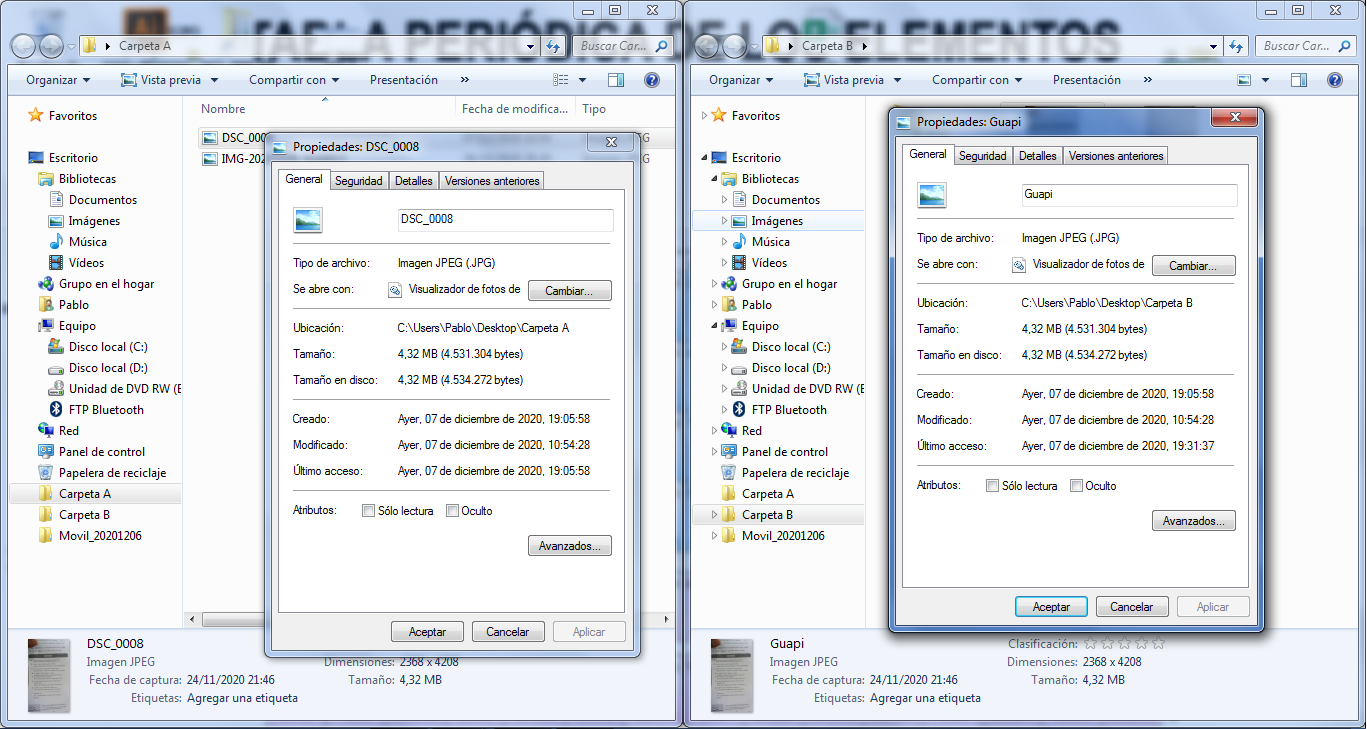
Task: Open view options dropdown in Carpeta A toolbar
Action: (583, 80)
